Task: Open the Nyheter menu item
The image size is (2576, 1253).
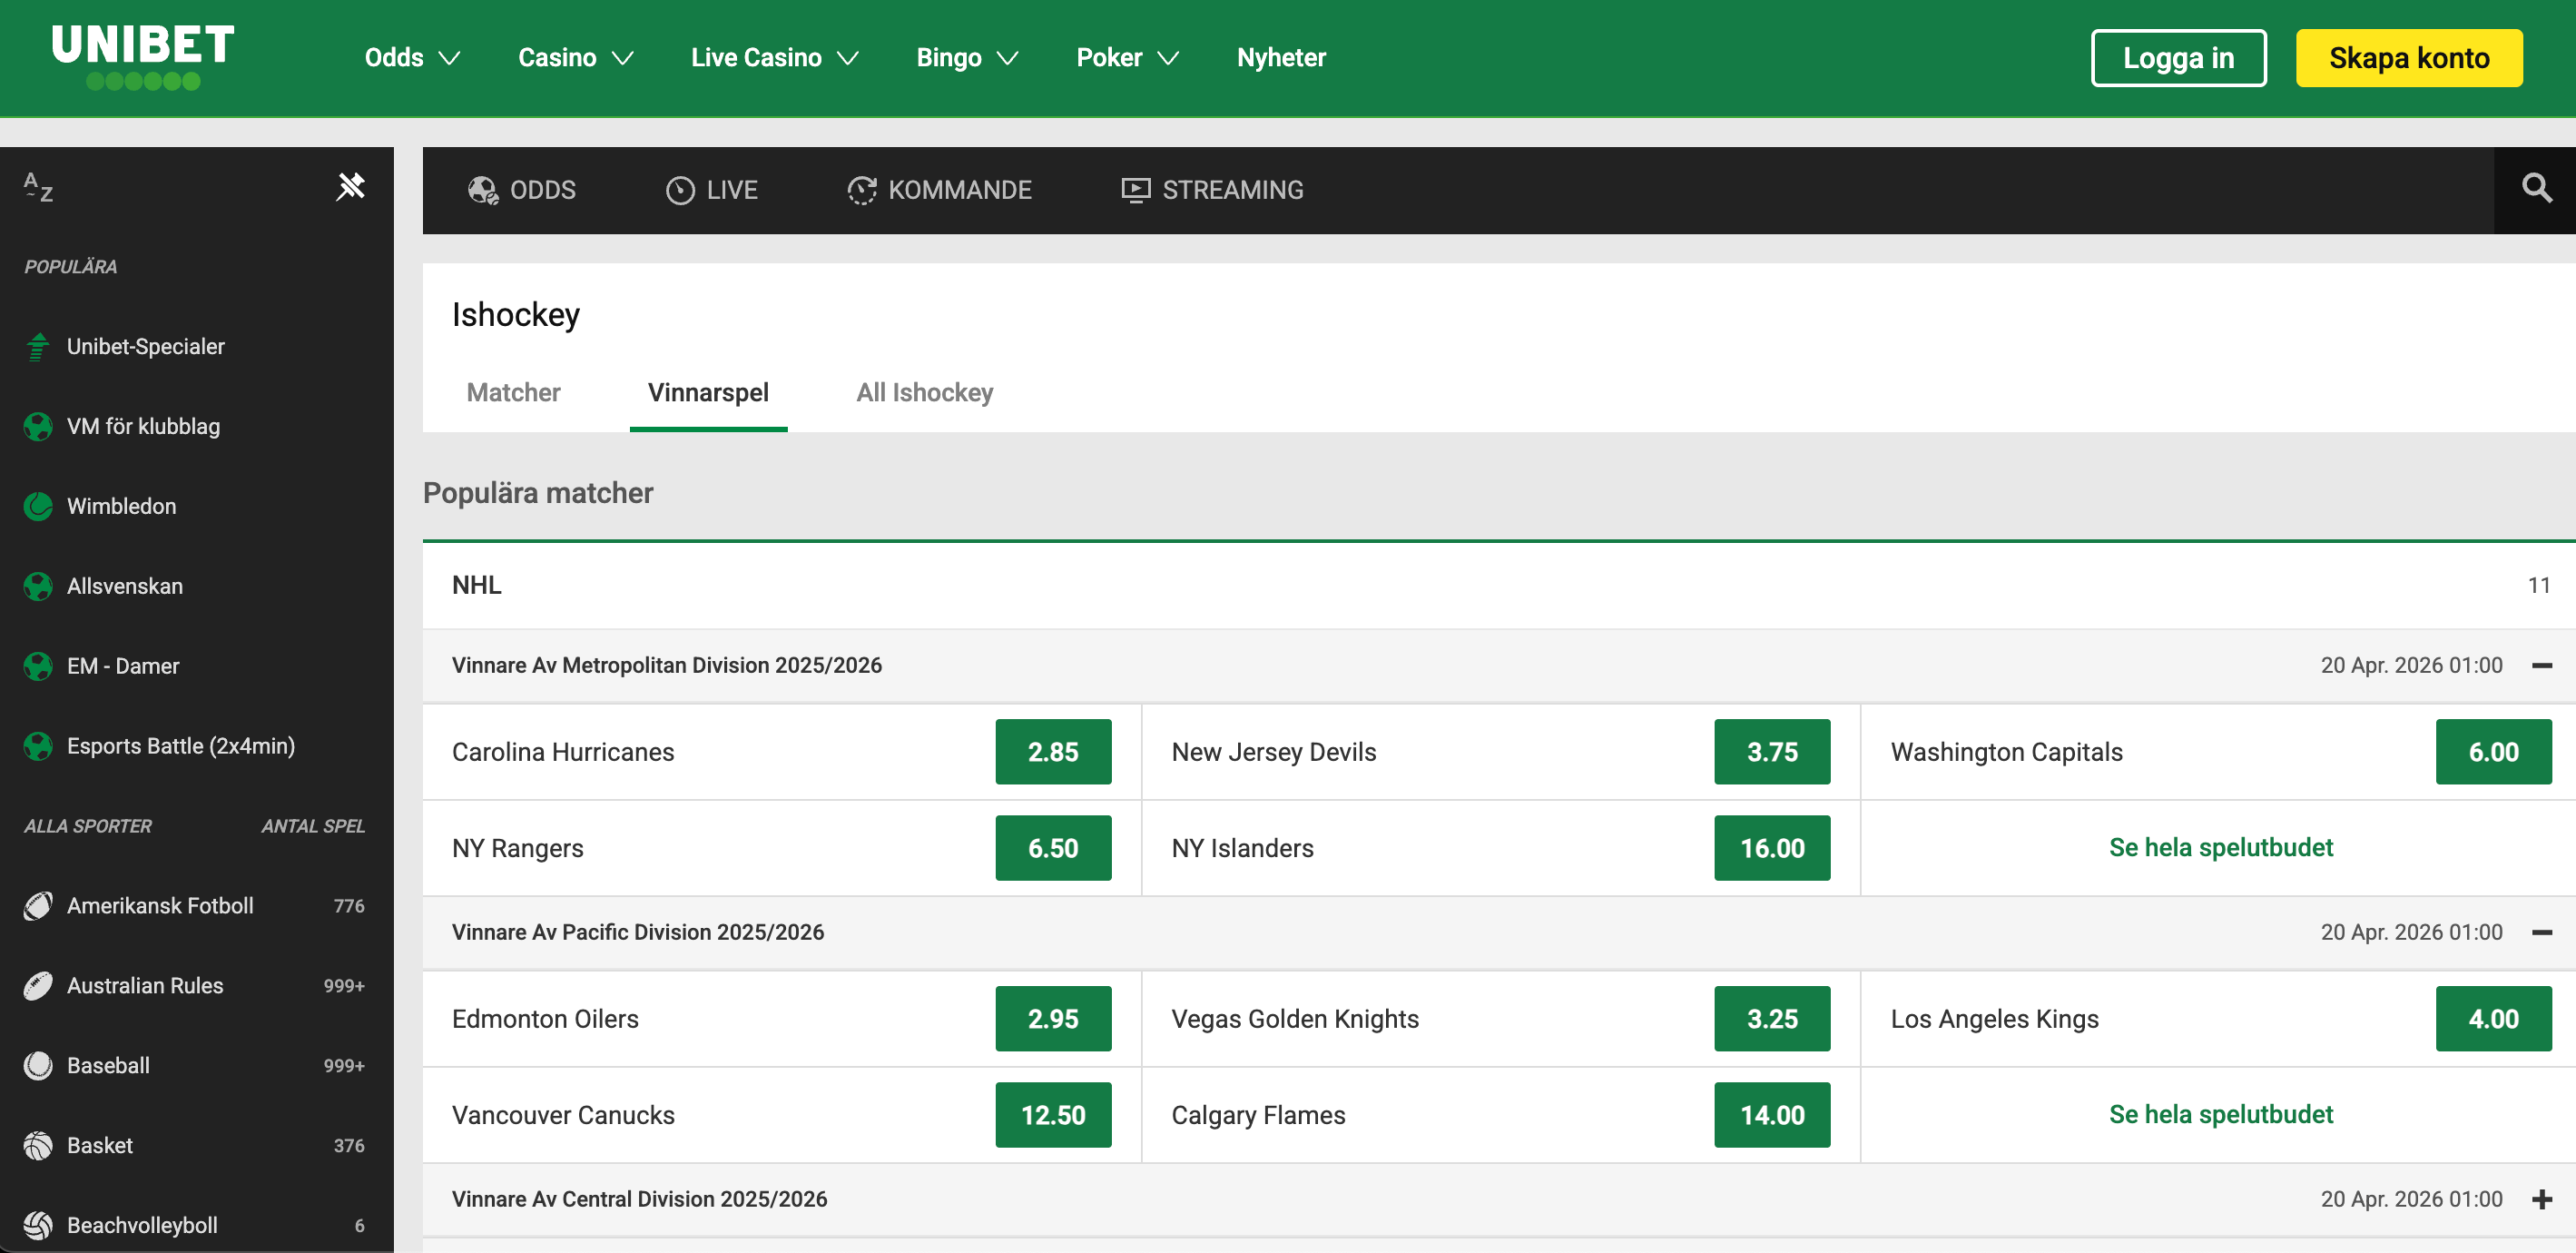Action: click(x=1281, y=58)
